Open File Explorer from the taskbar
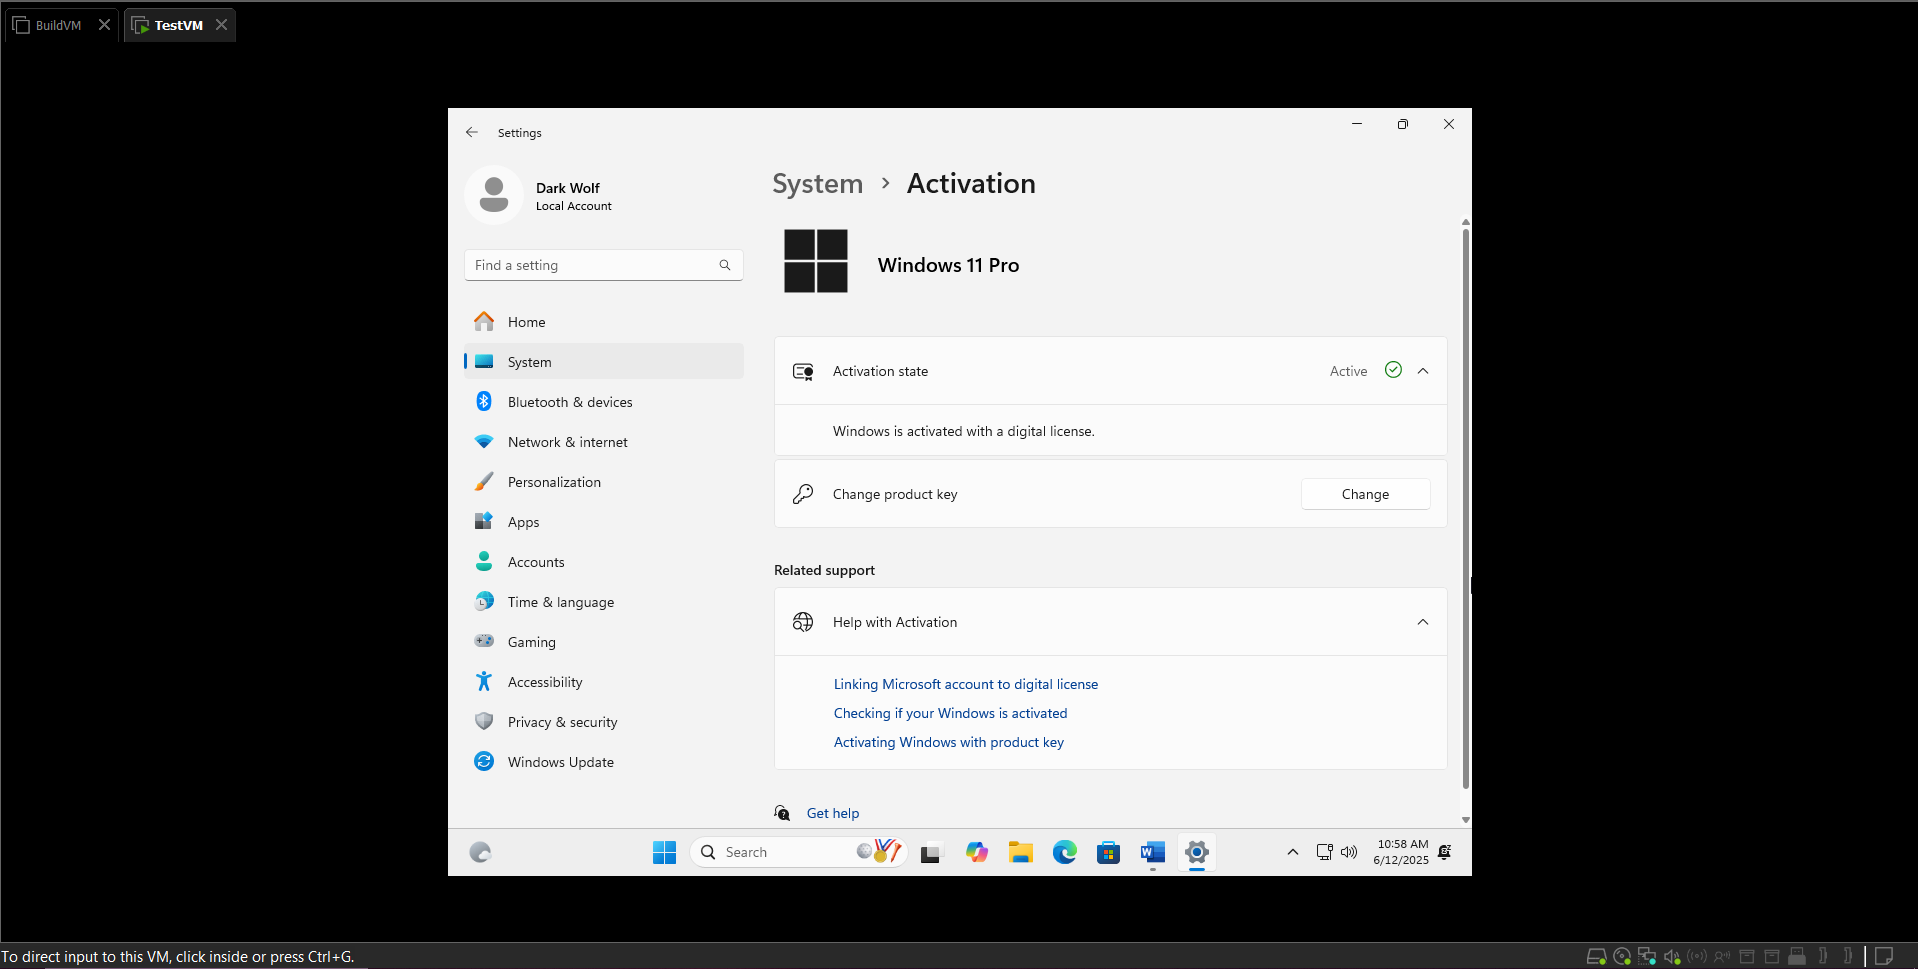Screen dimensions: 1918x969 (1021, 852)
